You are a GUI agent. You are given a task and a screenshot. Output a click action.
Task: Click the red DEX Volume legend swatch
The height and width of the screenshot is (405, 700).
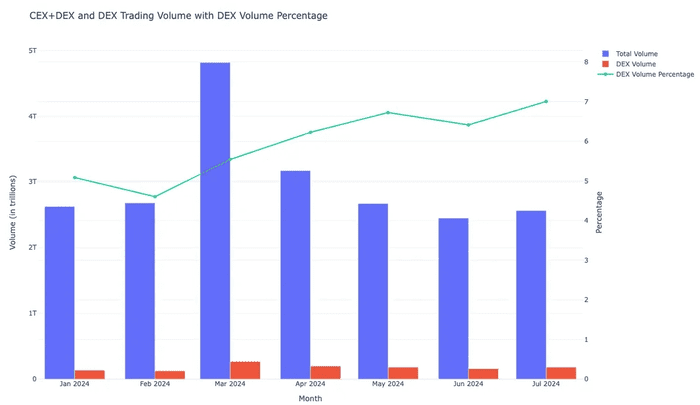[x=605, y=64]
